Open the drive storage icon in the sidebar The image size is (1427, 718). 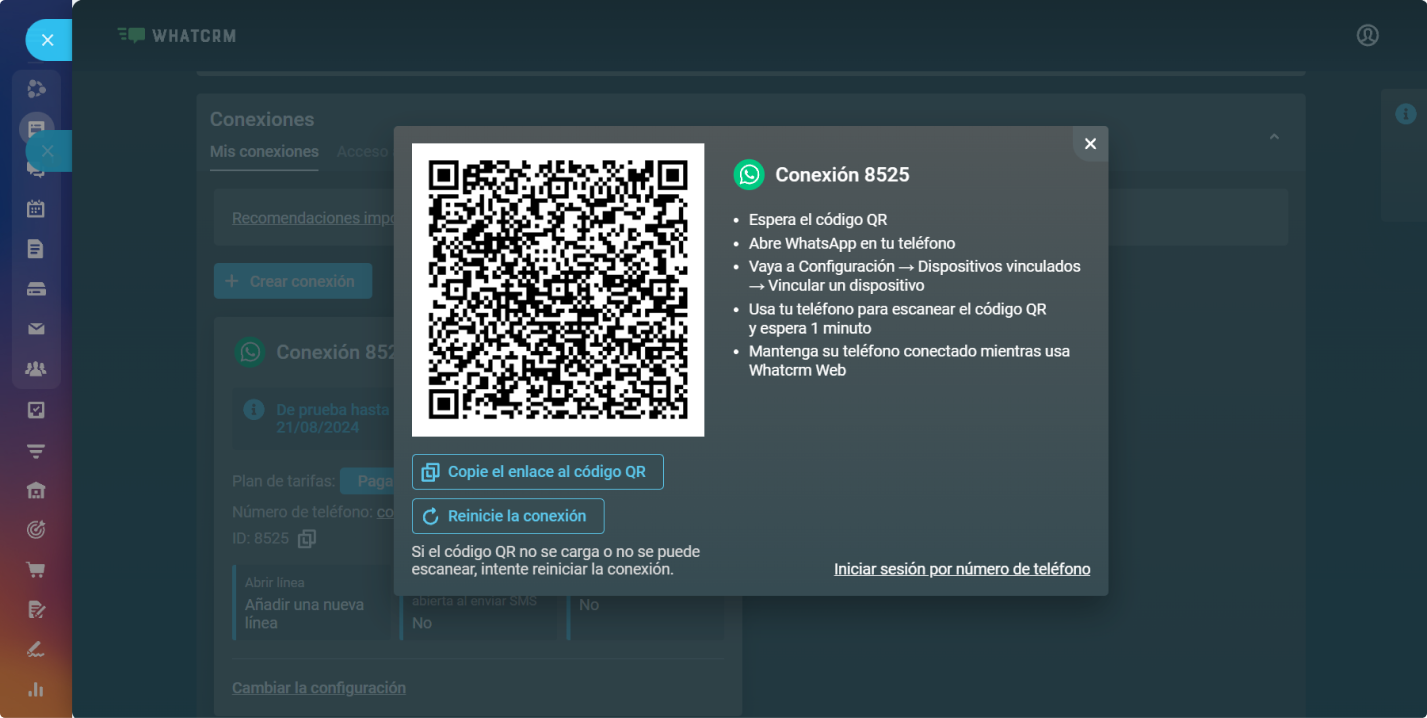(36, 289)
